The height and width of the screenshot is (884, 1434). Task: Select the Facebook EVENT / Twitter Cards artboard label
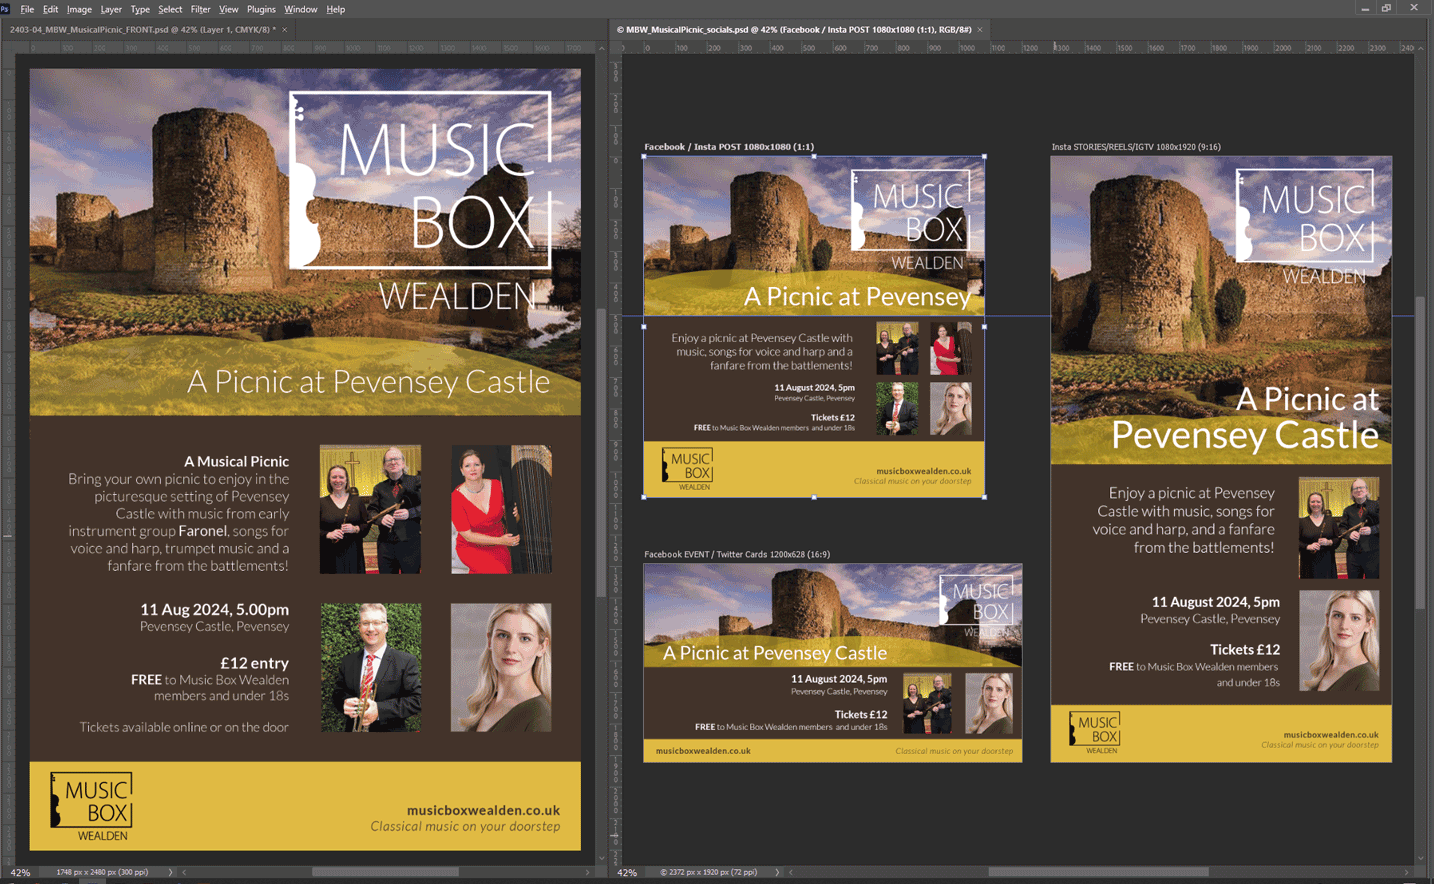[x=737, y=554]
